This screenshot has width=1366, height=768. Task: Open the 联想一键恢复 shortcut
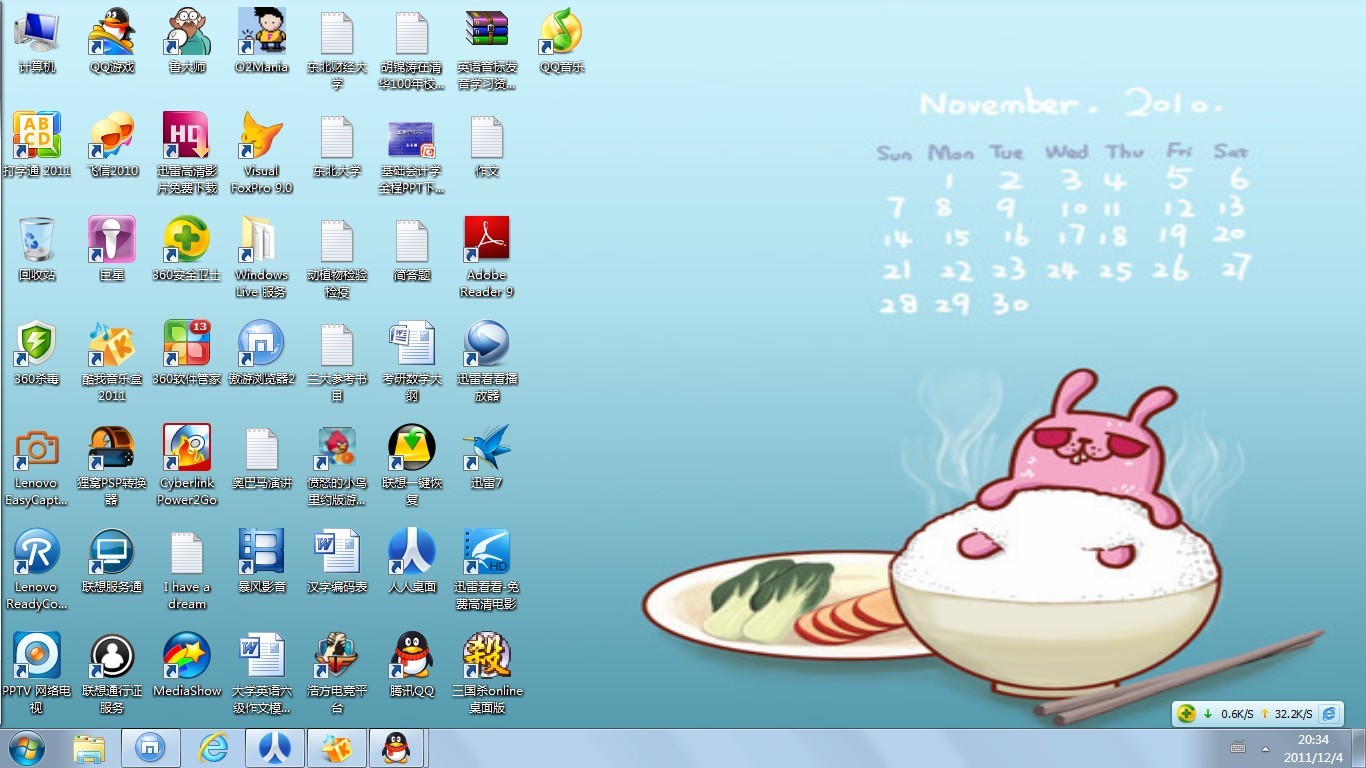click(412, 465)
